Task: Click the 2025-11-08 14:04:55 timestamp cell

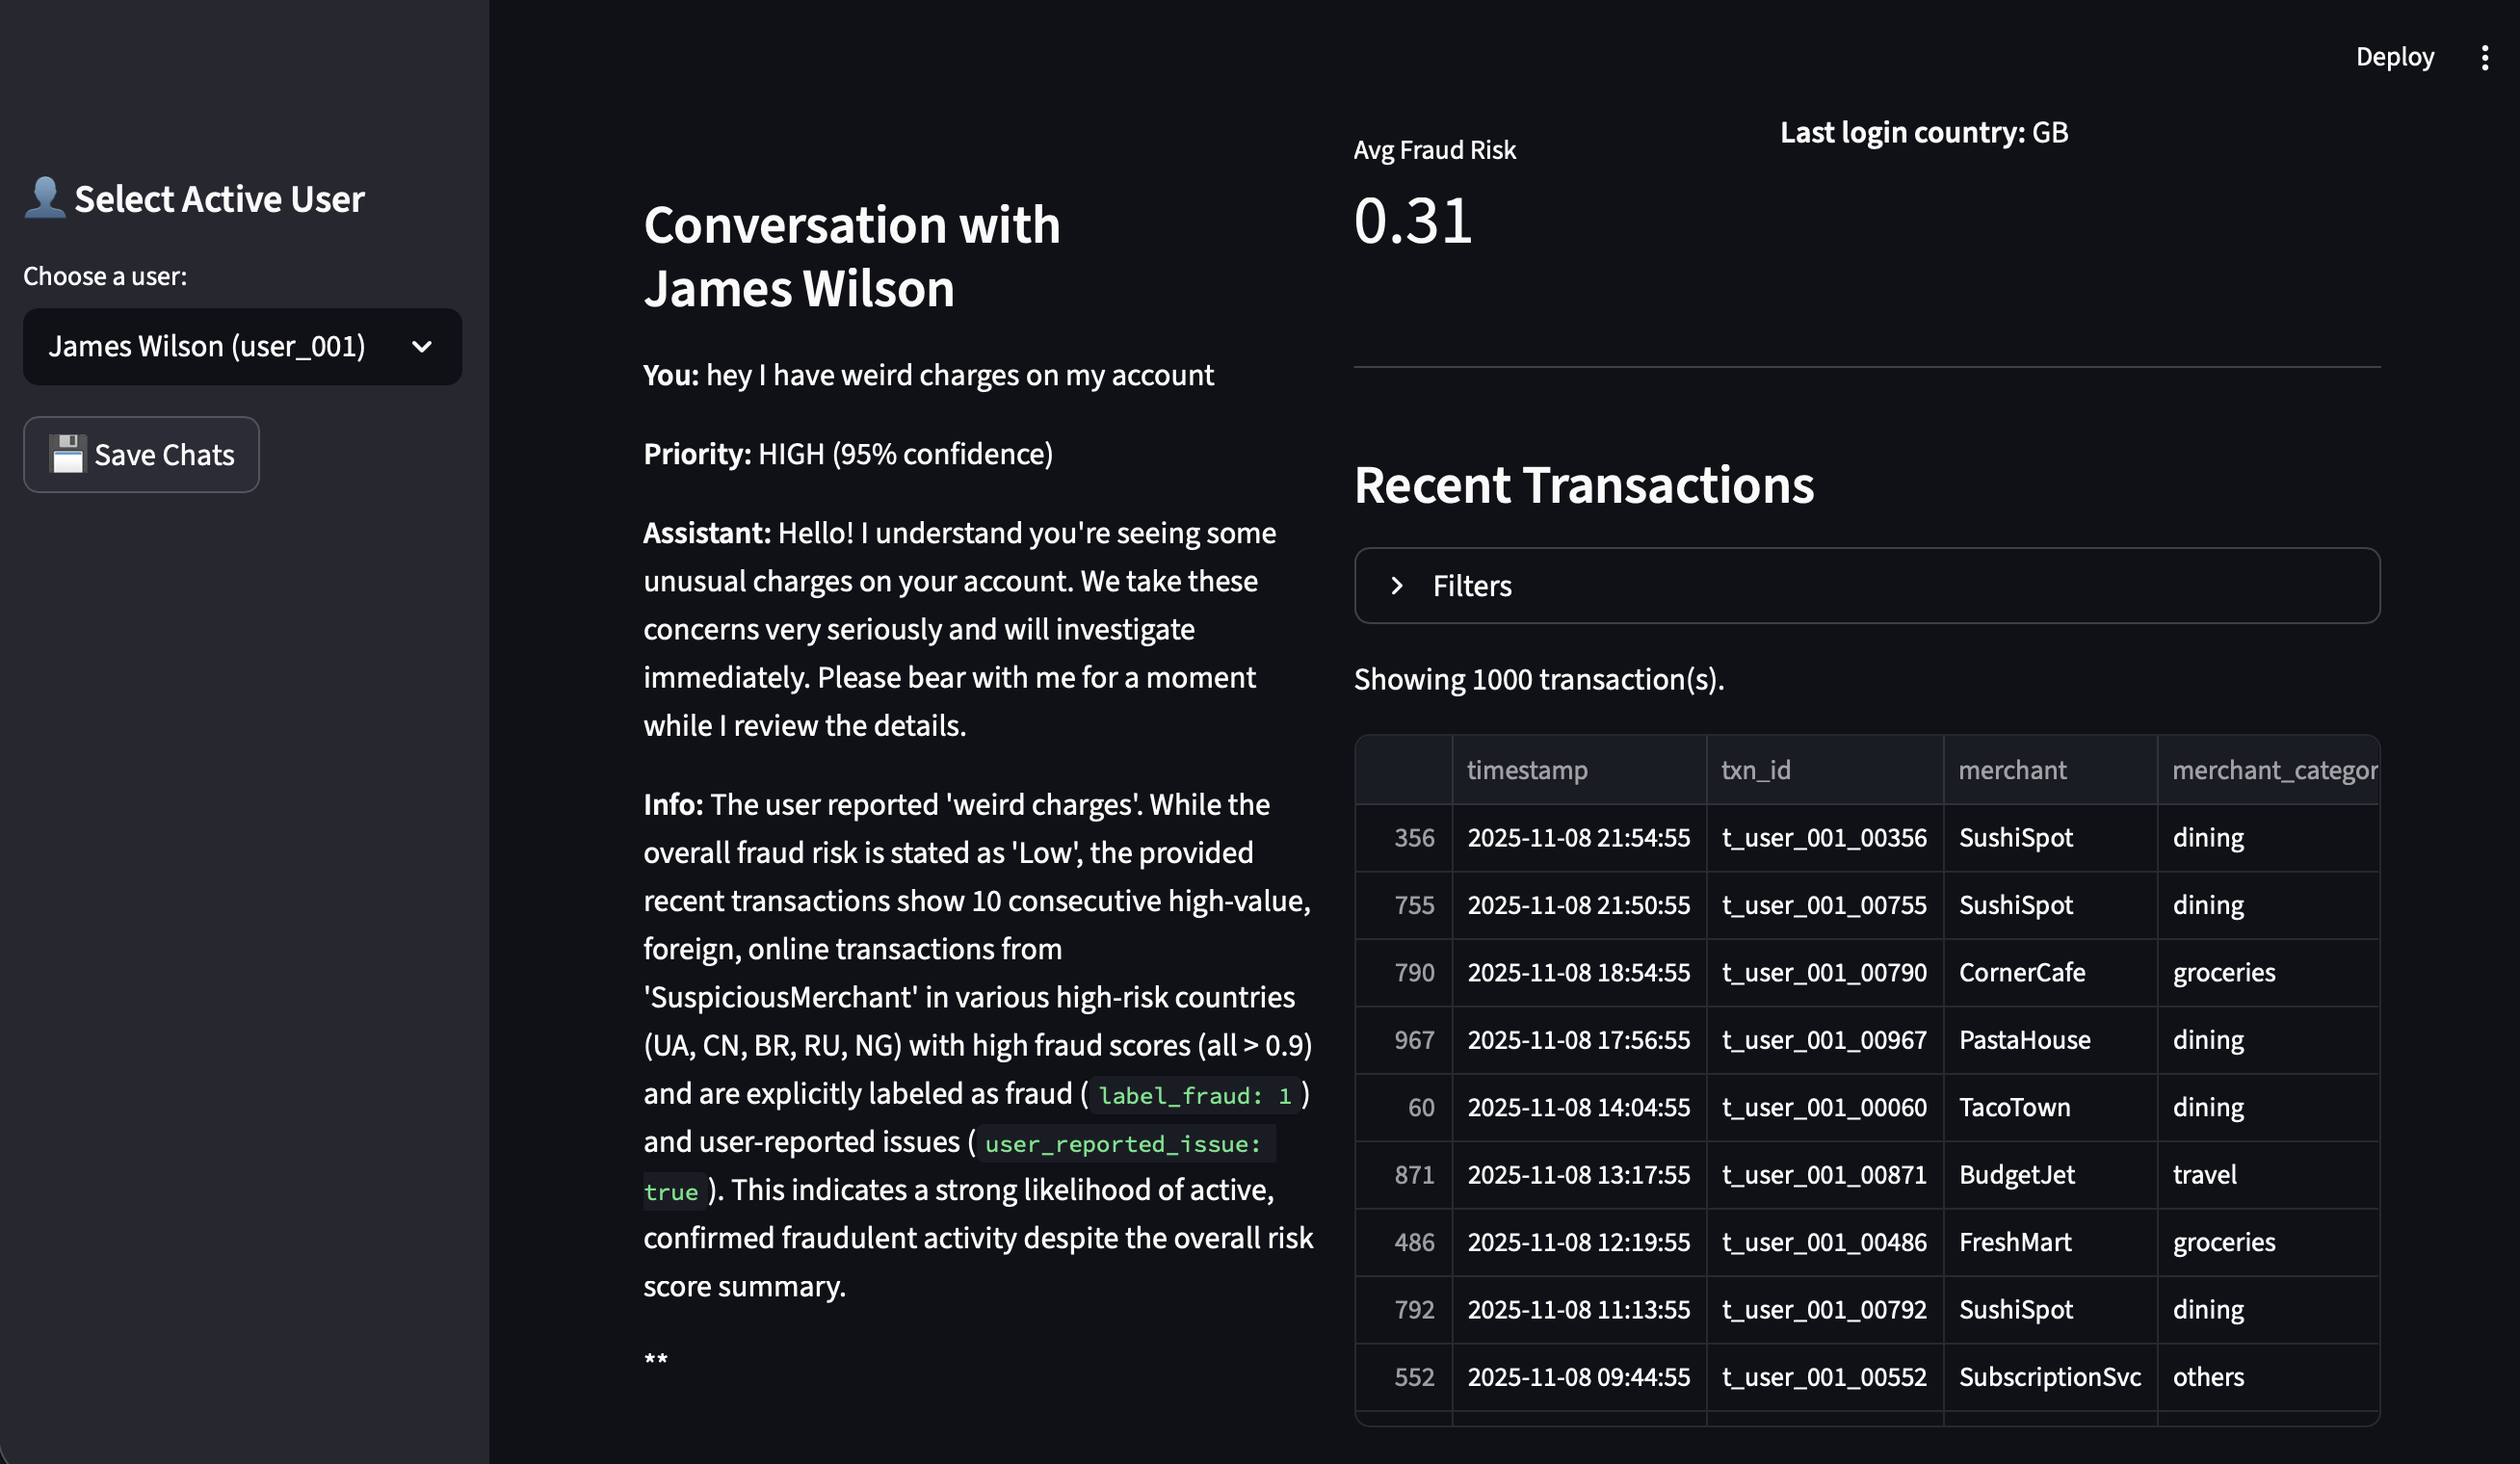Action: tap(1577, 1108)
